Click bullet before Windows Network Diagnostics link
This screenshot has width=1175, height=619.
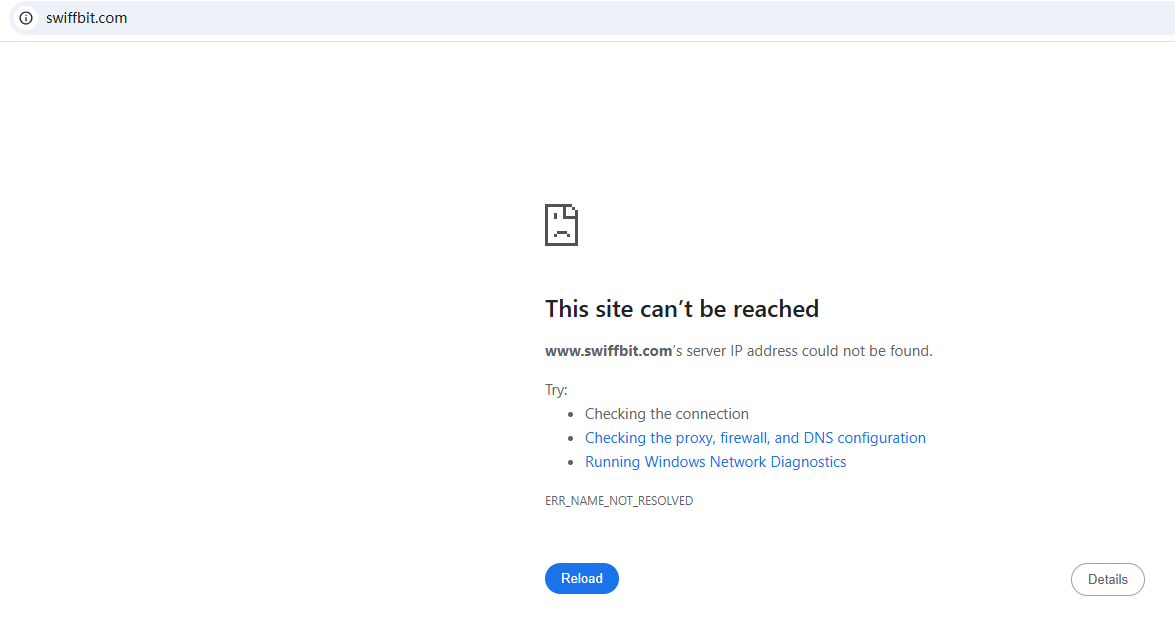(x=570, y=463)
